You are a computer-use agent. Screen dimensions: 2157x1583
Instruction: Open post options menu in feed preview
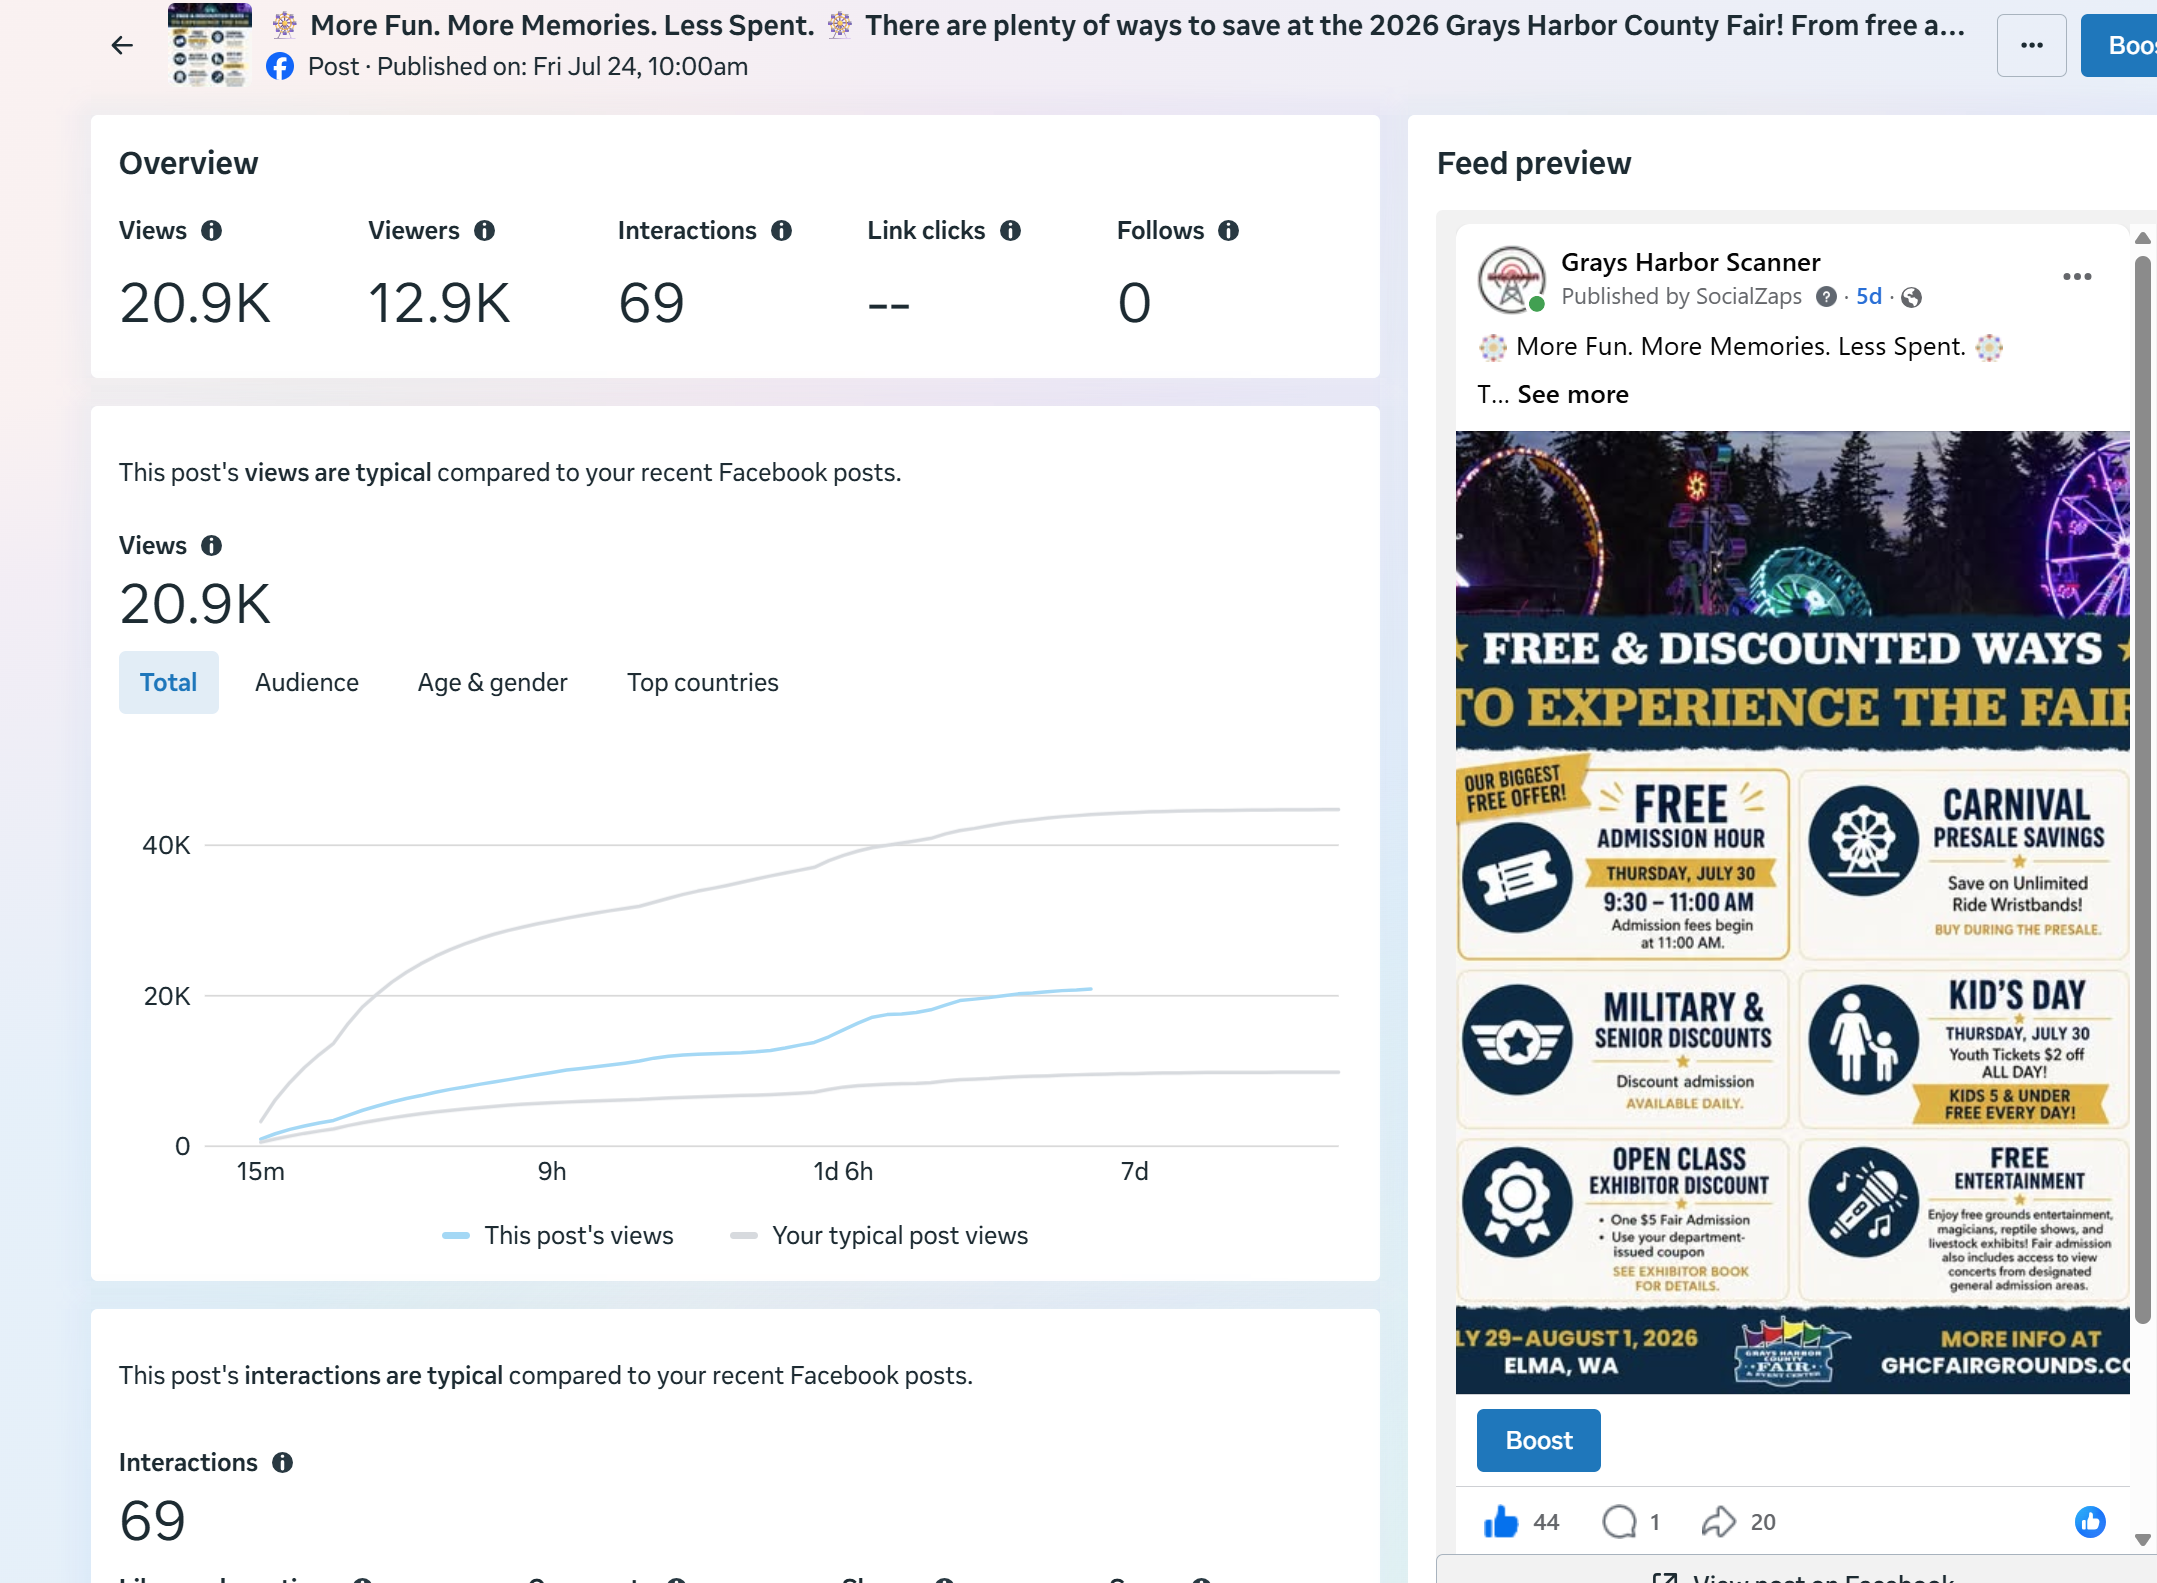2077,277
